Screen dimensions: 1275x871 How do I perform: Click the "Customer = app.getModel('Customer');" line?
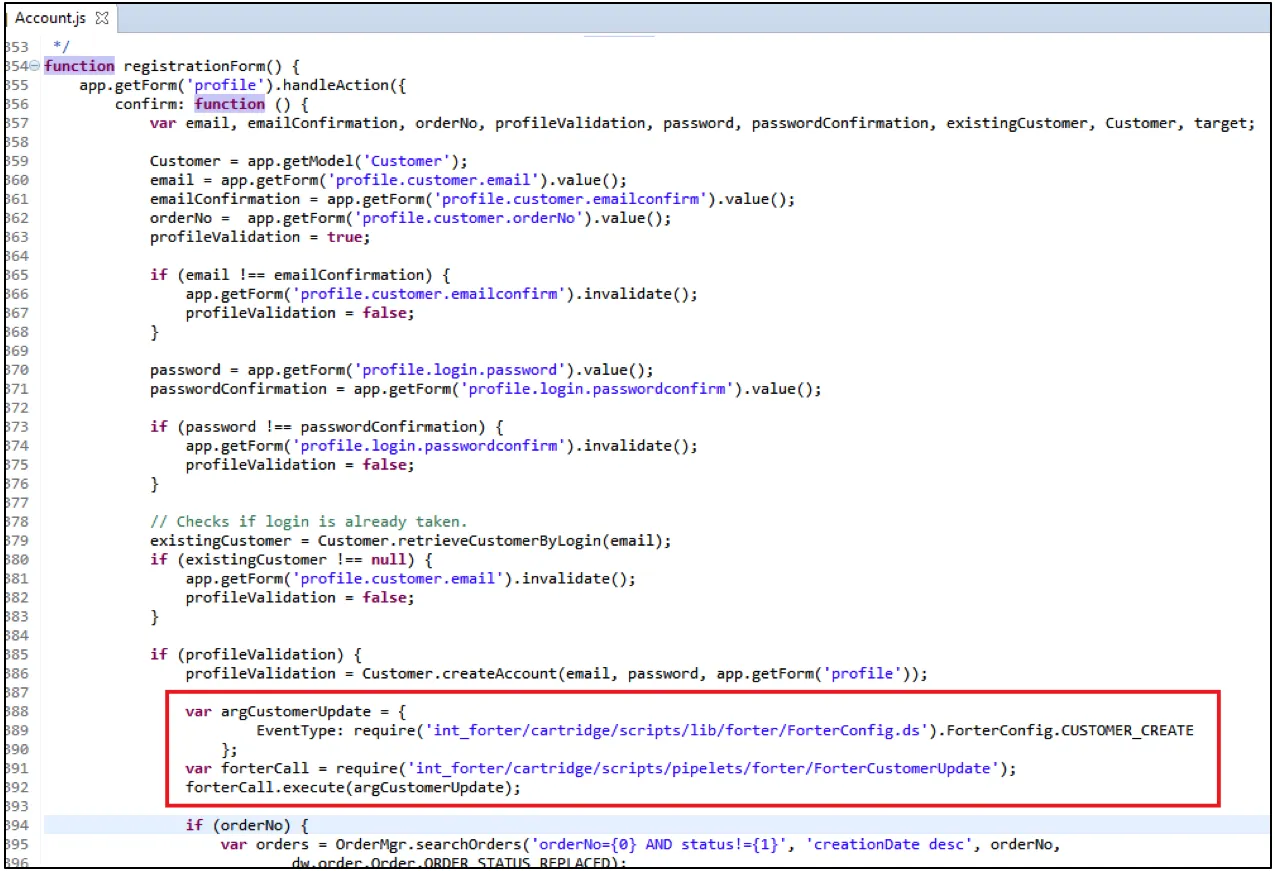(309, 161)
